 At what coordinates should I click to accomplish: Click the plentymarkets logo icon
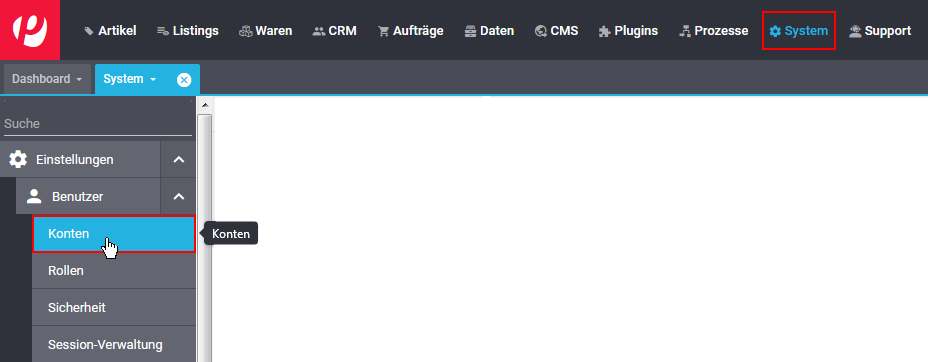tap(30, 30)
